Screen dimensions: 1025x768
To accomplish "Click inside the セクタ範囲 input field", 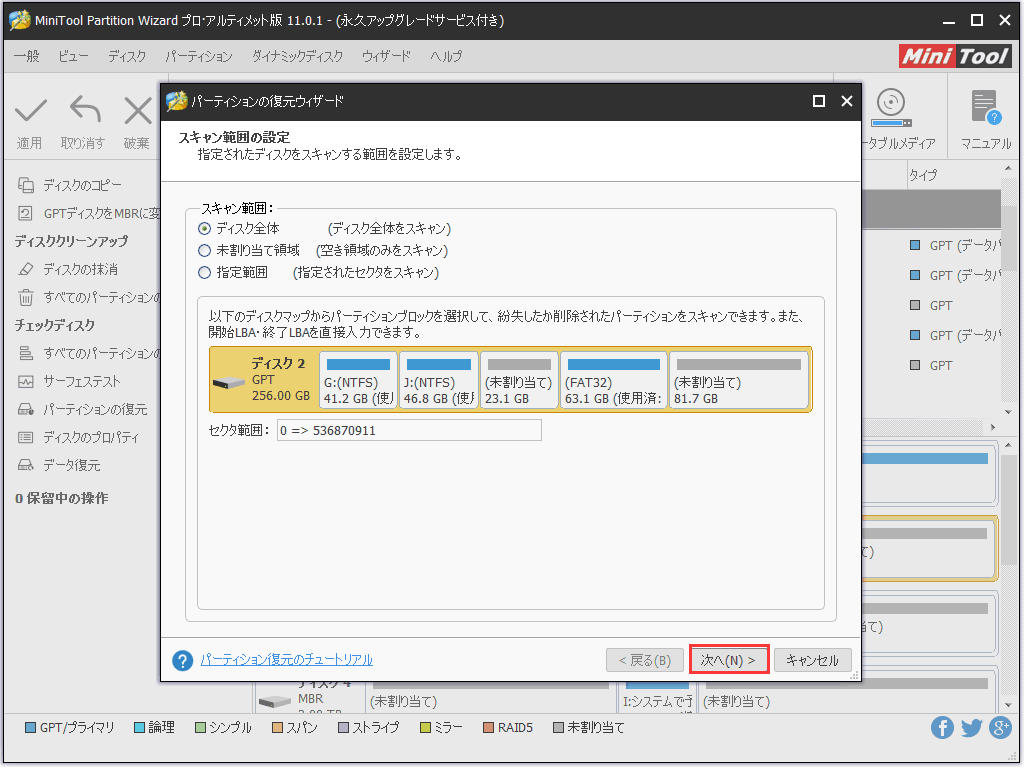I will (408, 429).
